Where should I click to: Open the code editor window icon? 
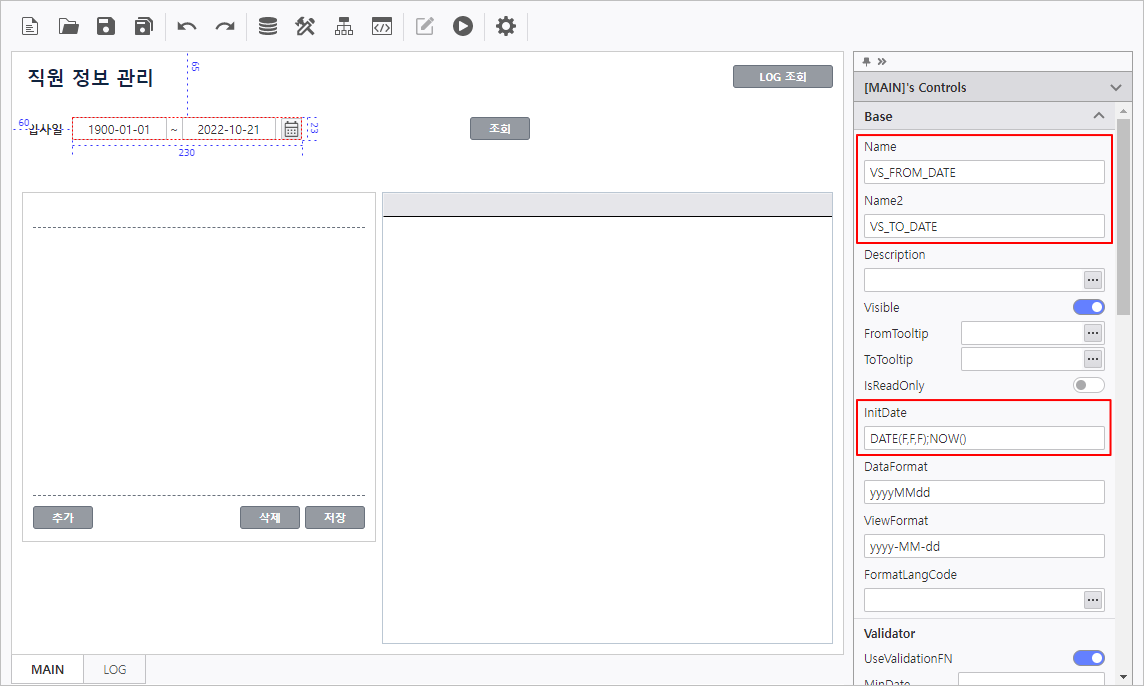(381, 26)
